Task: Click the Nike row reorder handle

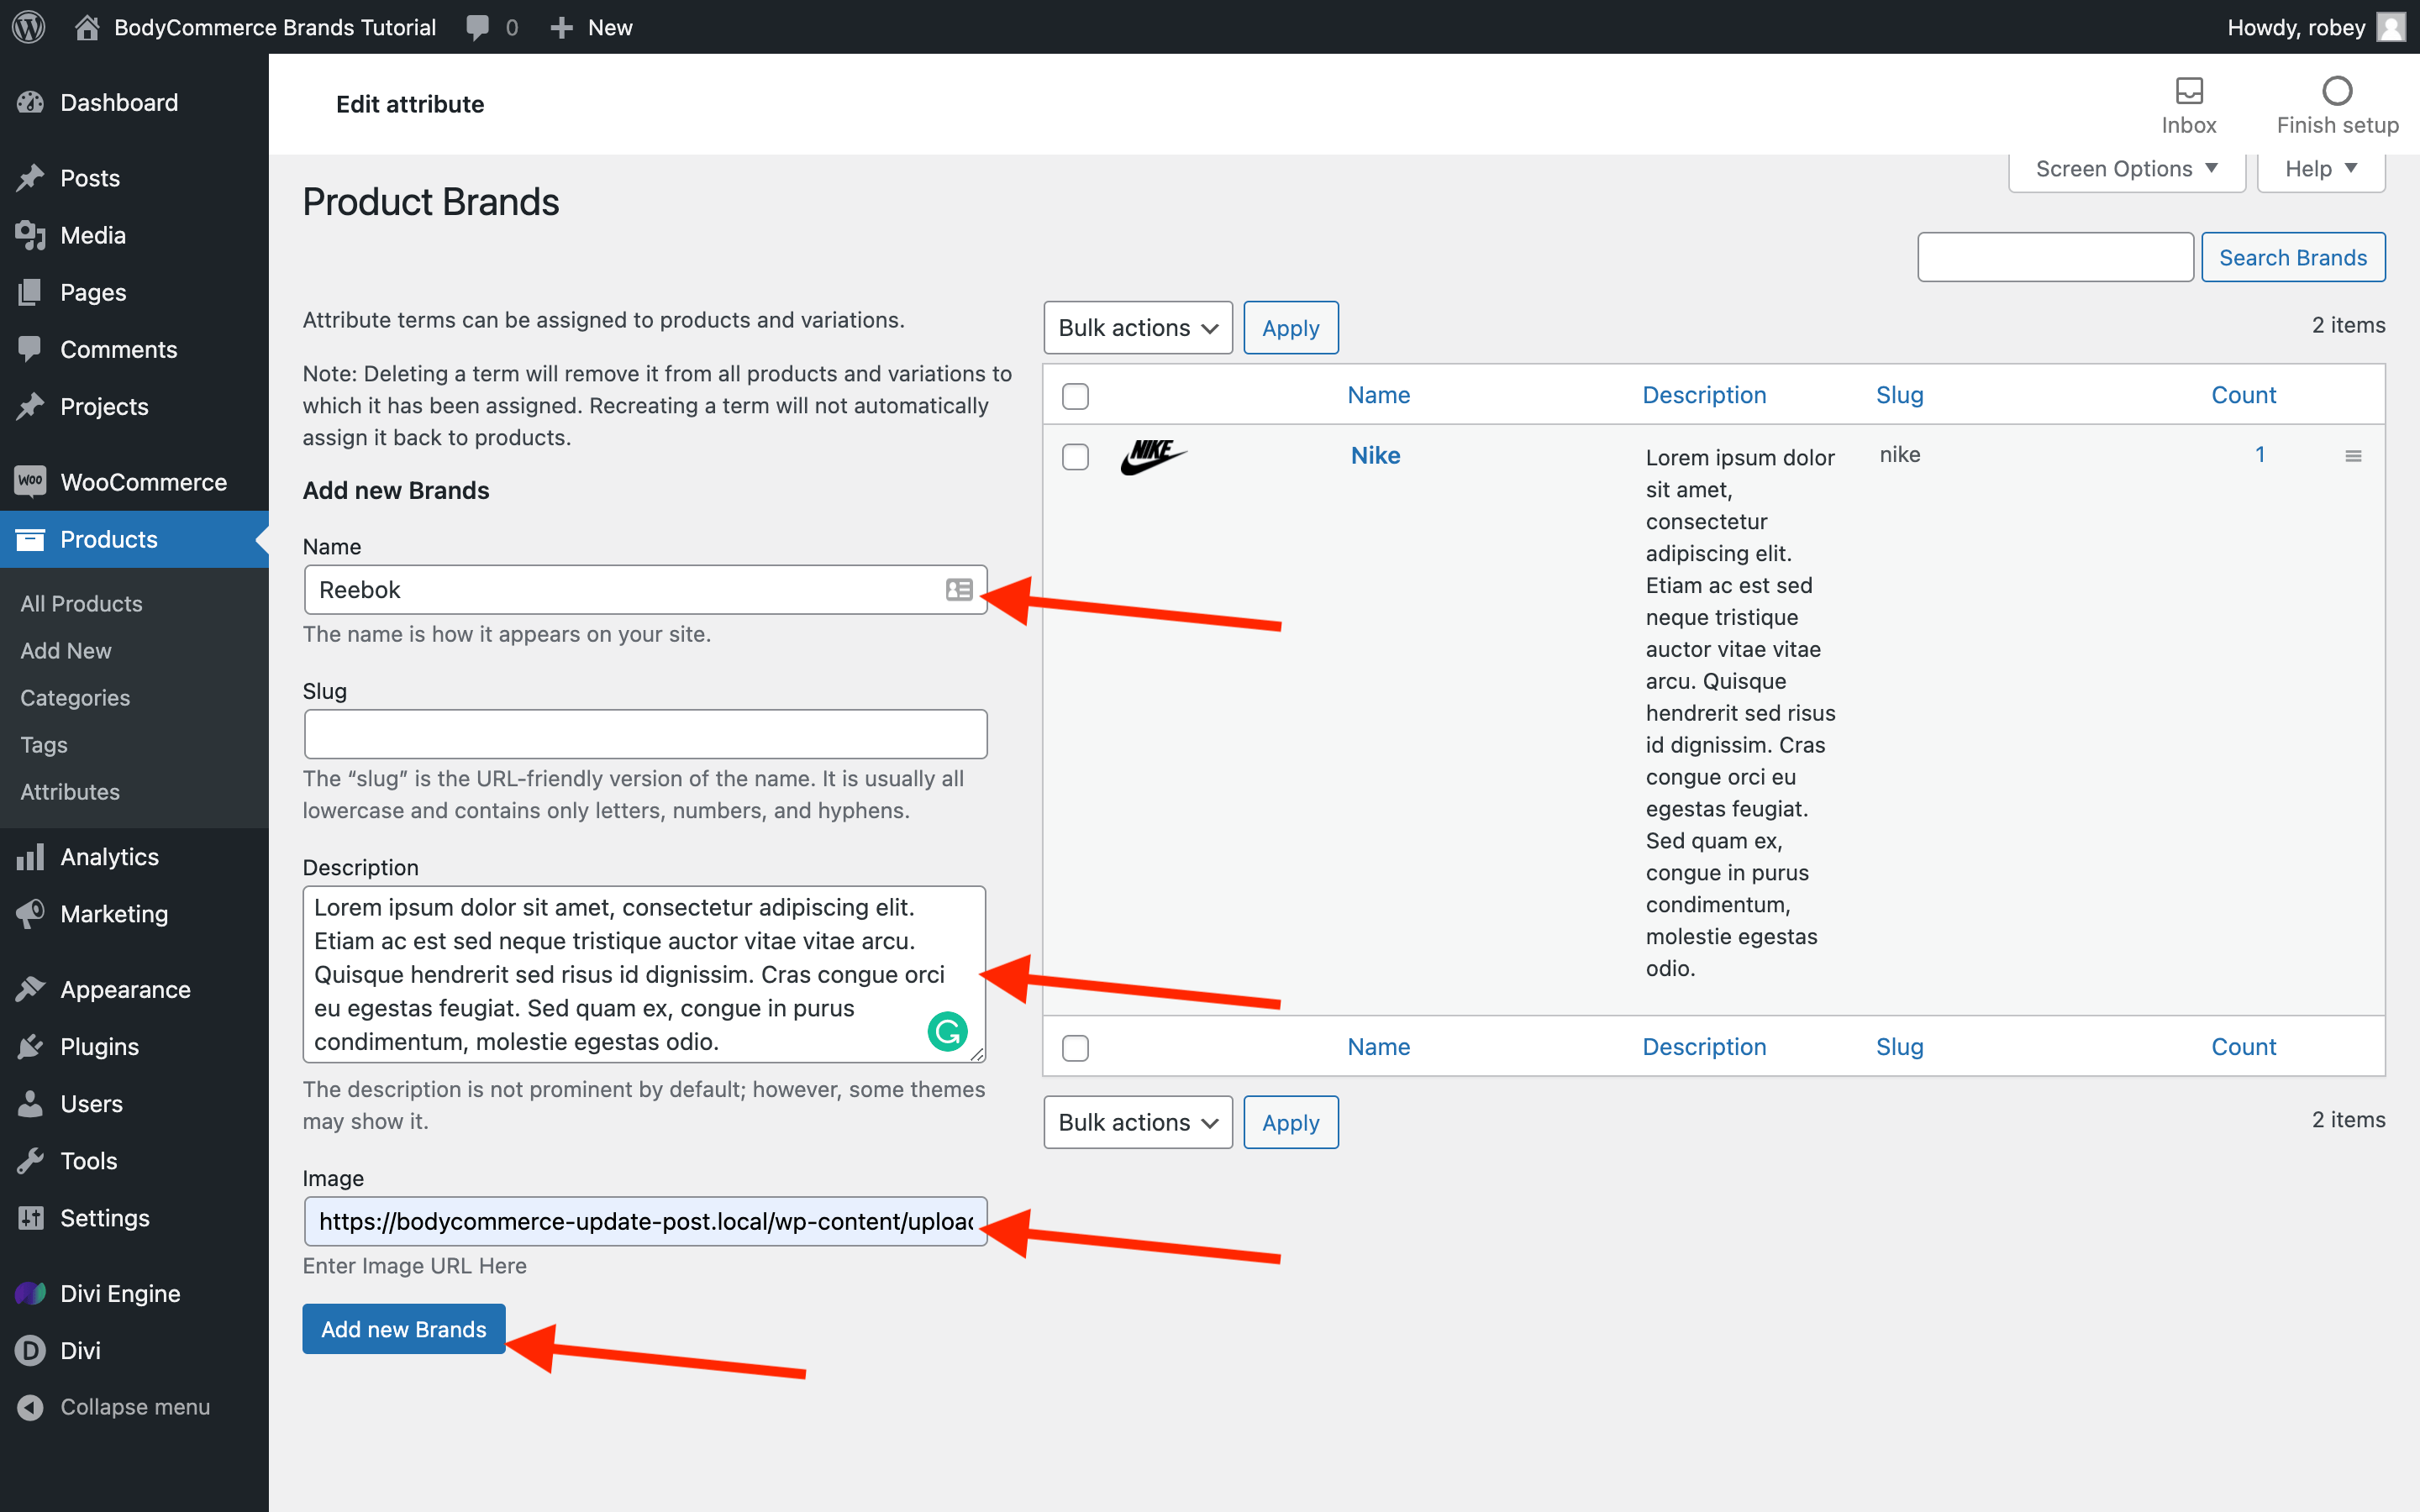Action: coord(2353,456)
